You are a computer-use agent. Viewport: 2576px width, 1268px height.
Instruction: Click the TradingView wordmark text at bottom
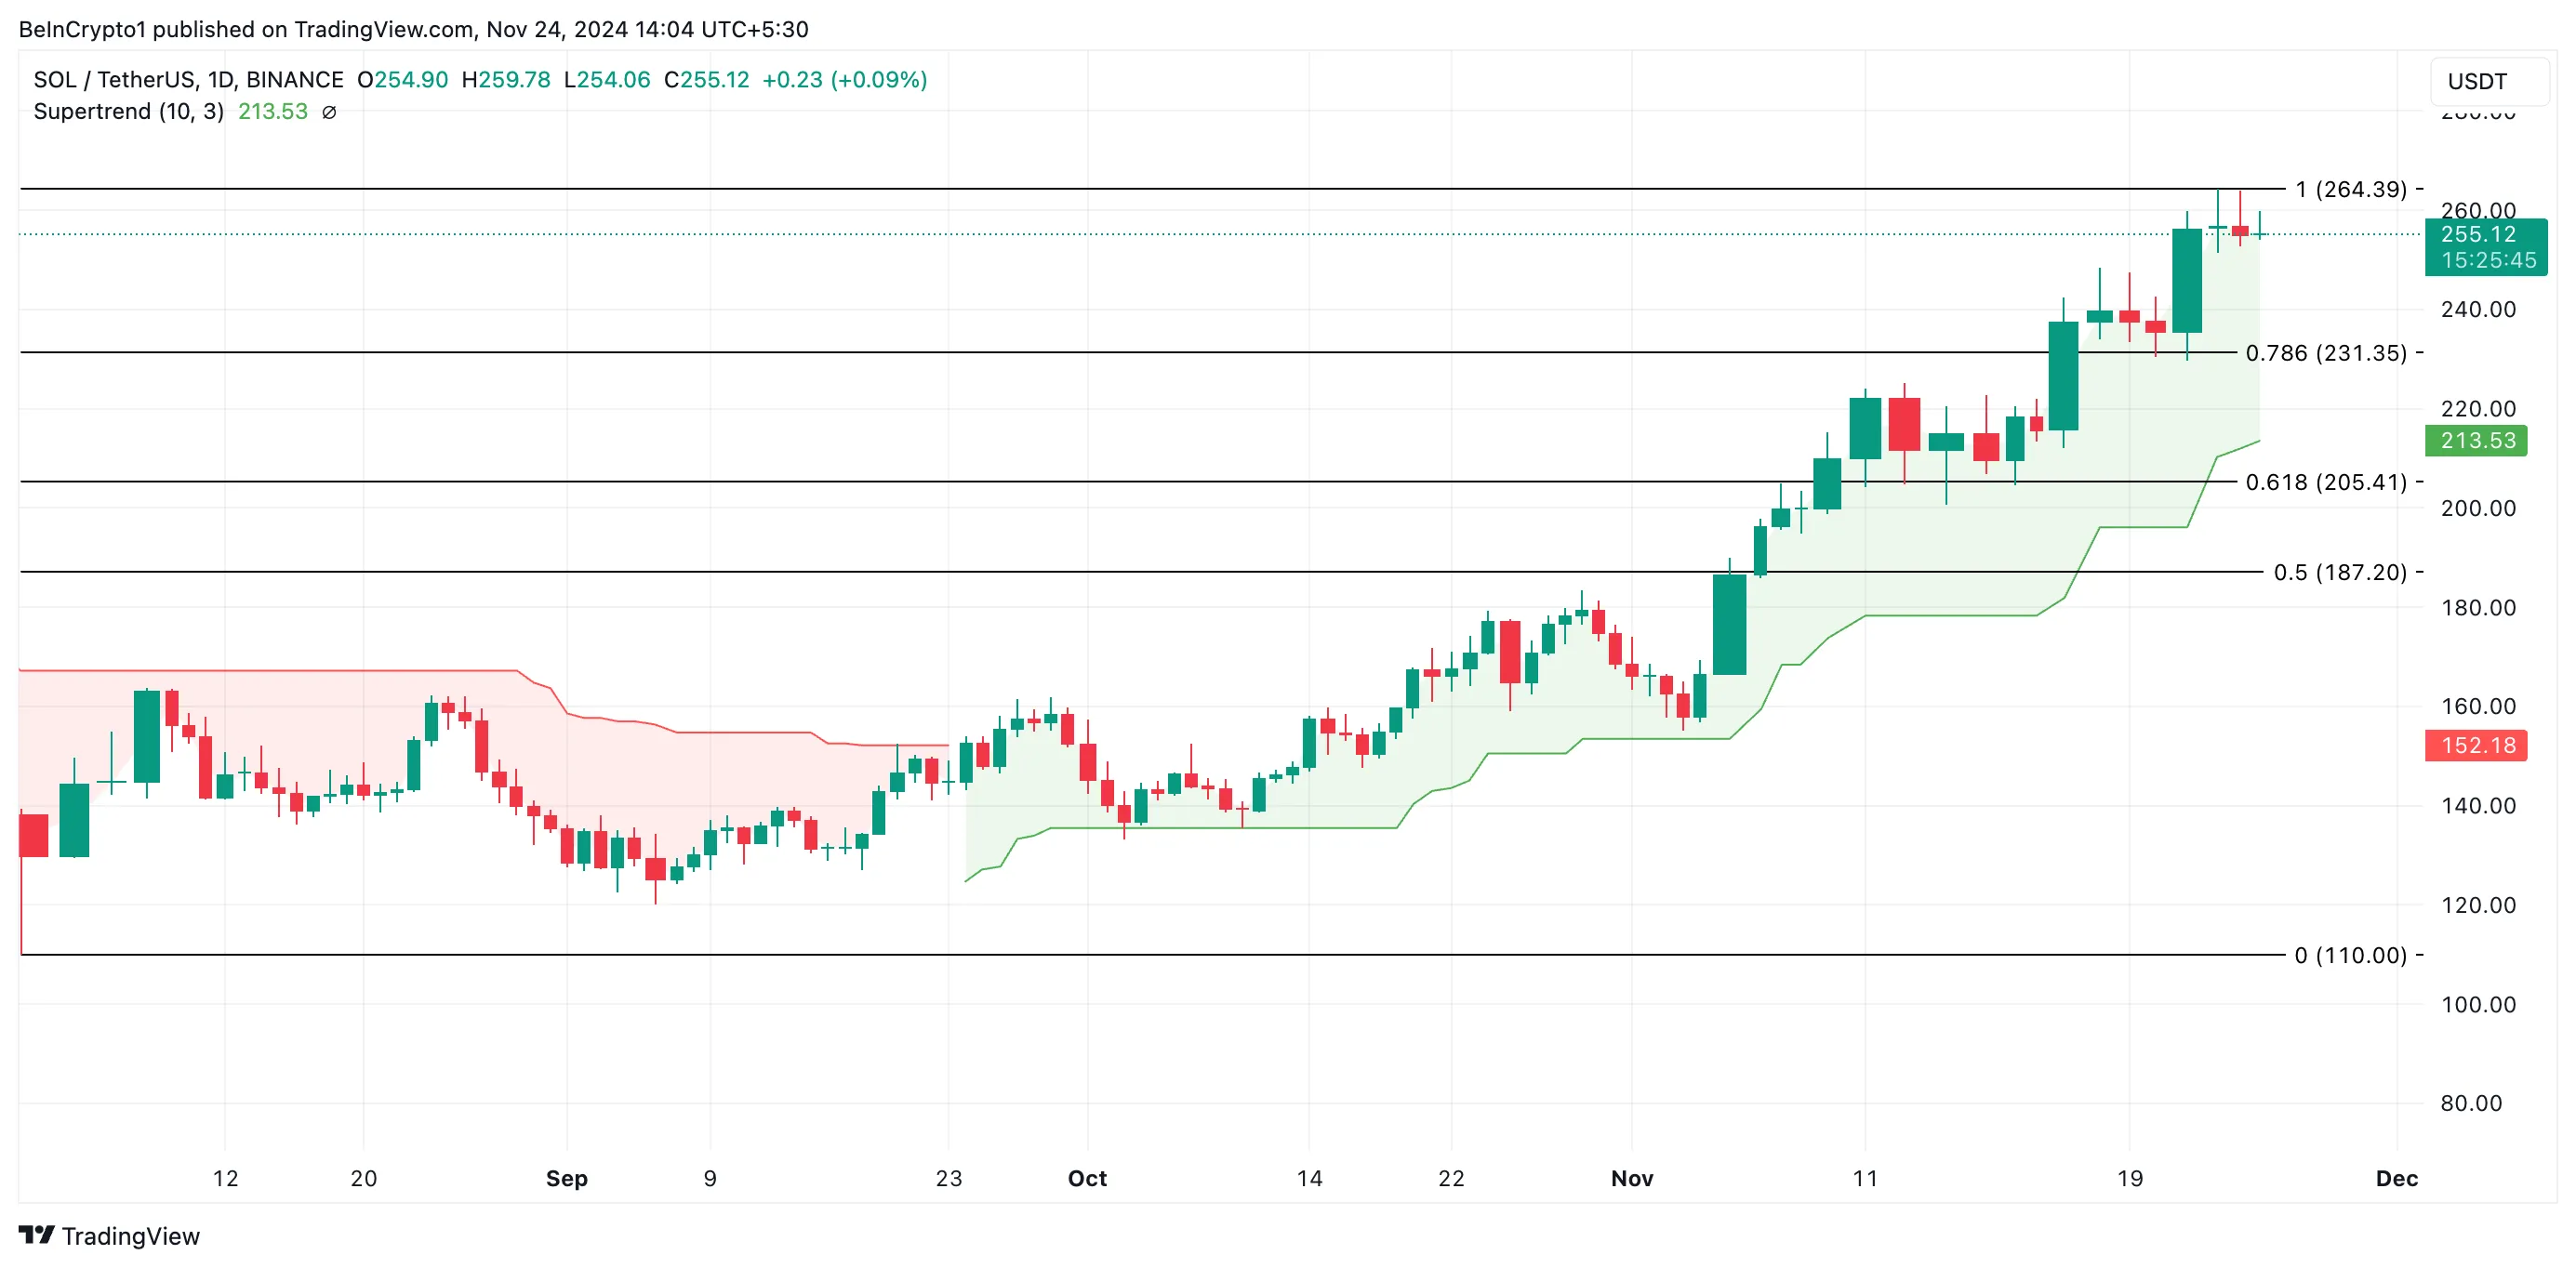(131, 1236)
